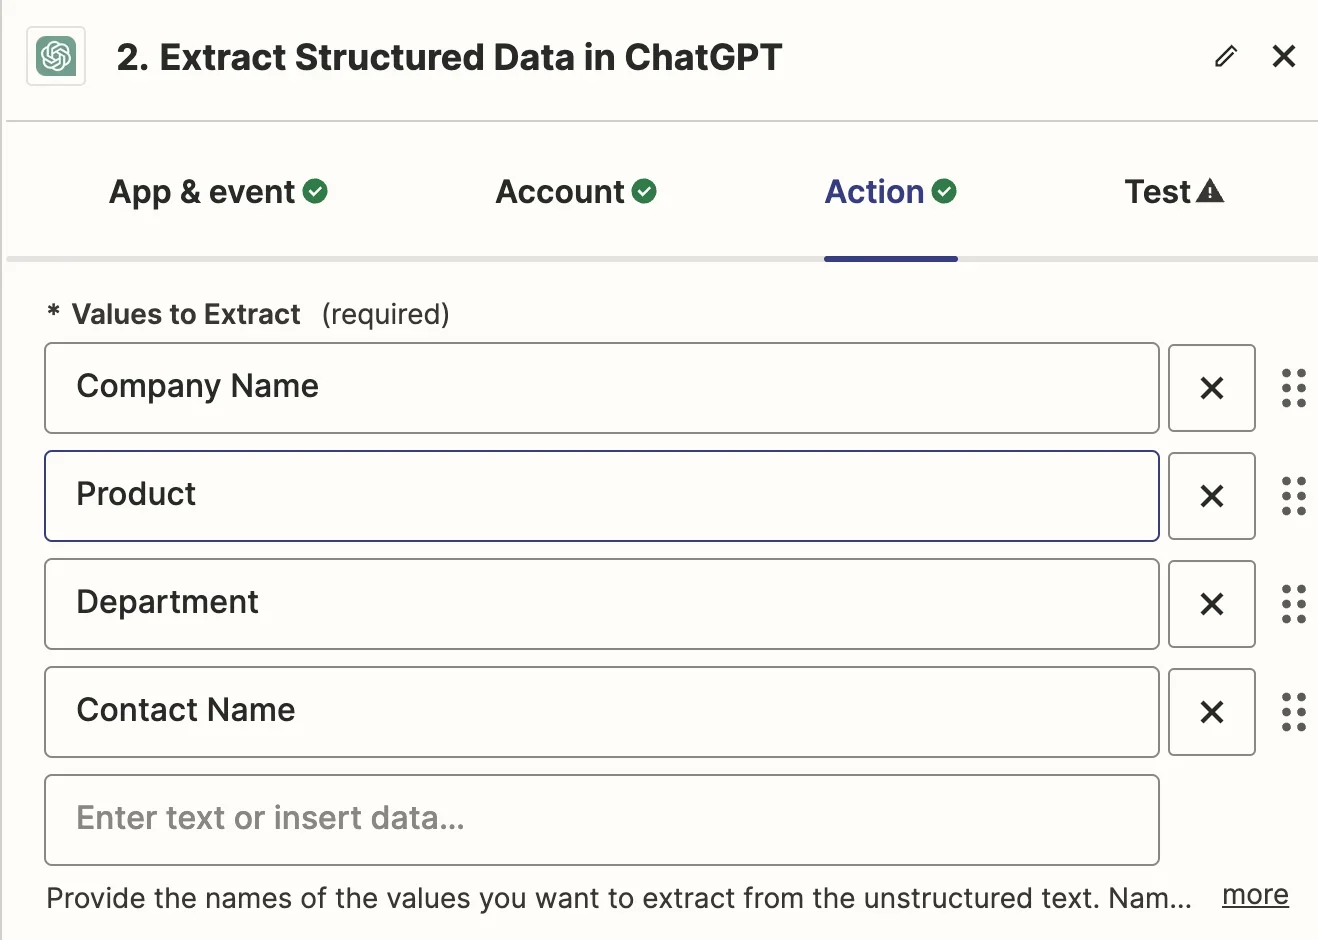The image size is (1318, 940).
Task: Expand help text with more link
Action: pos(1255,895)
